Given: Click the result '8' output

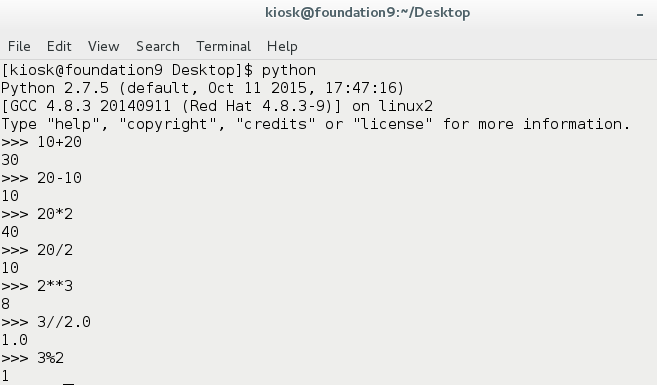Looking at the screenshot, I should click(5, 304).
